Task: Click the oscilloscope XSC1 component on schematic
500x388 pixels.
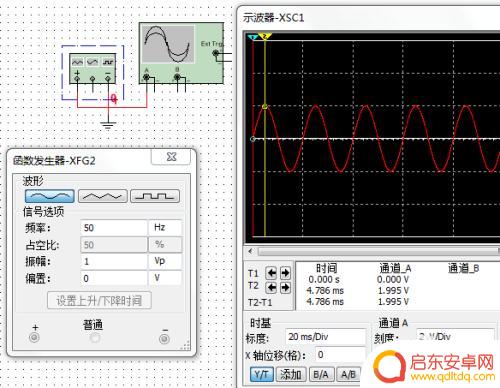Action: click(181, 53)
